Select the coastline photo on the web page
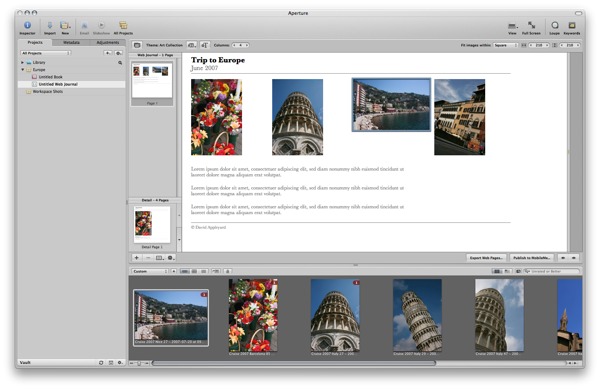600x389 pixels. (x=391, y=105)
